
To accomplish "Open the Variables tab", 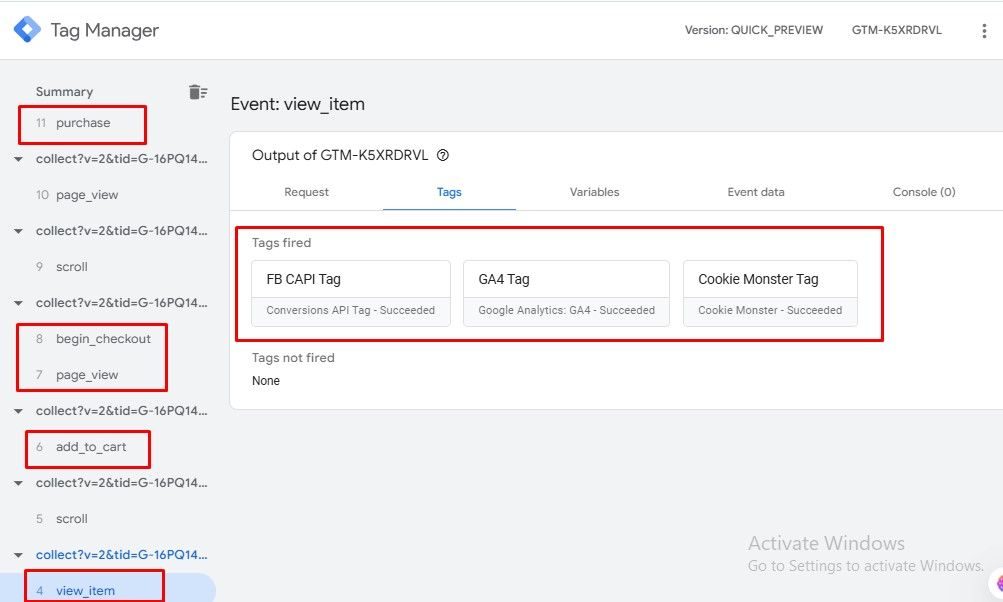I will click(x=594, y=192).
